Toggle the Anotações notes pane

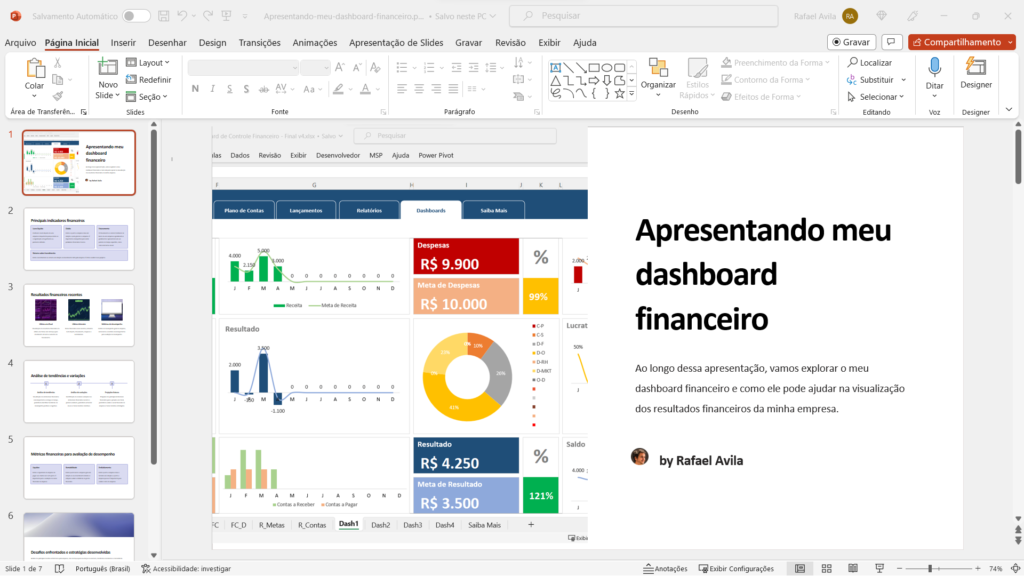coord(664,568)
